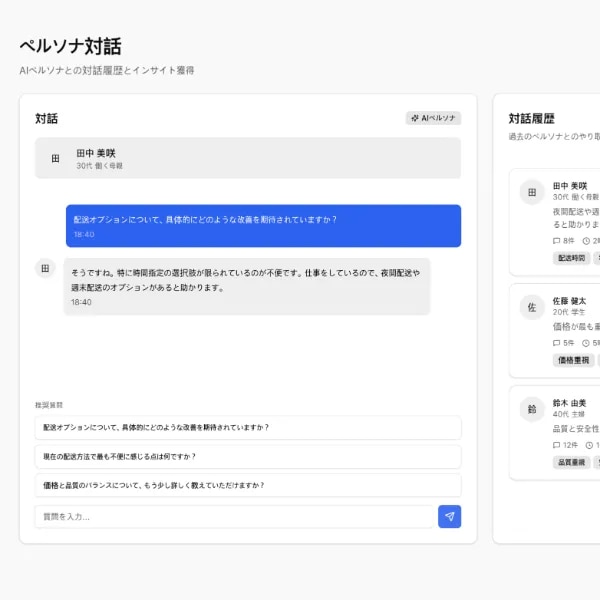Click the ペルソナ対話 page title

coord(70,46)
